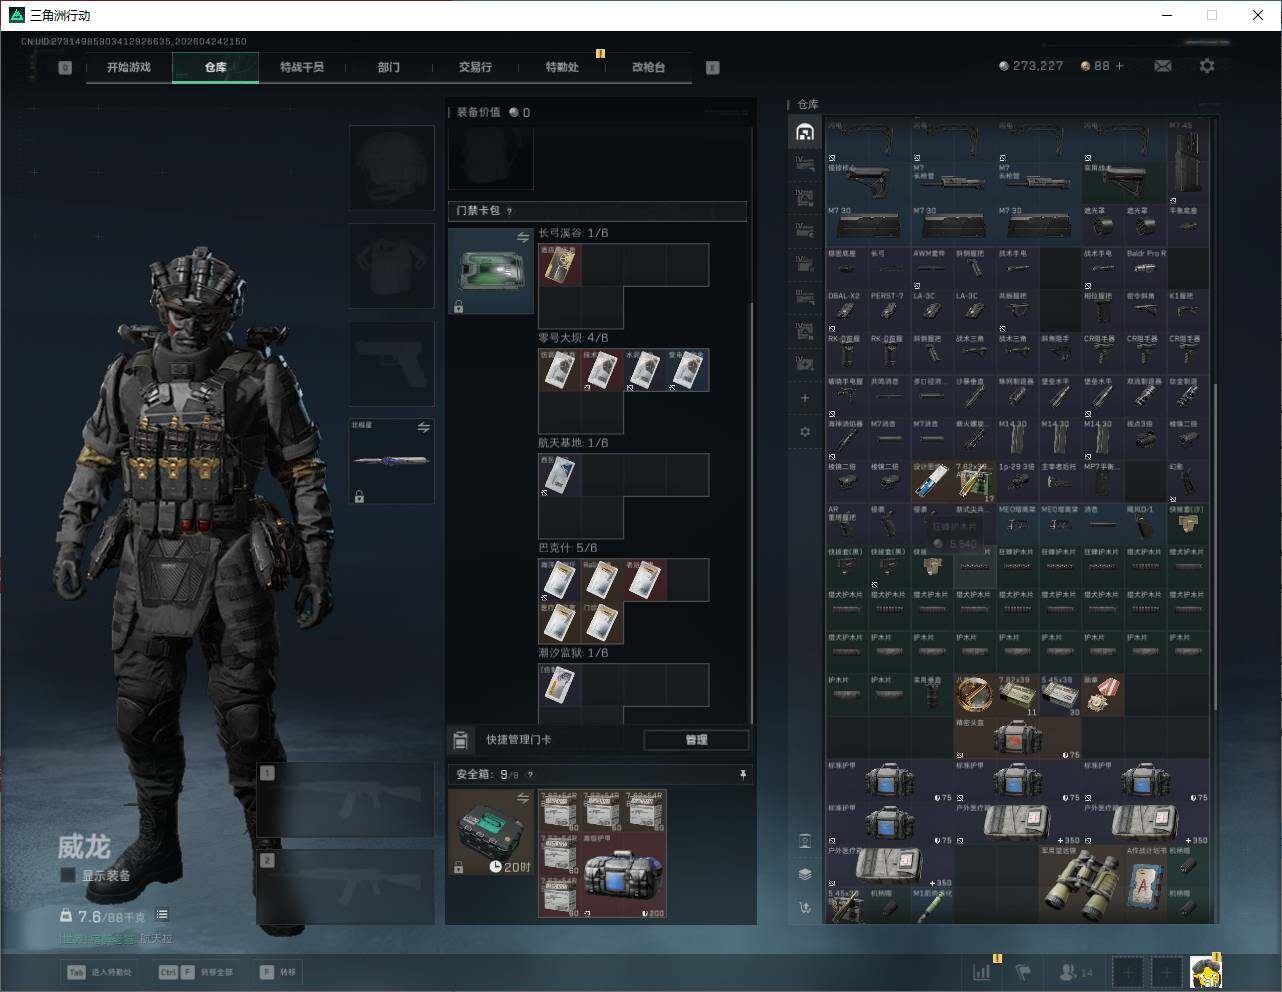Open the mail envelope icon

1163,66
